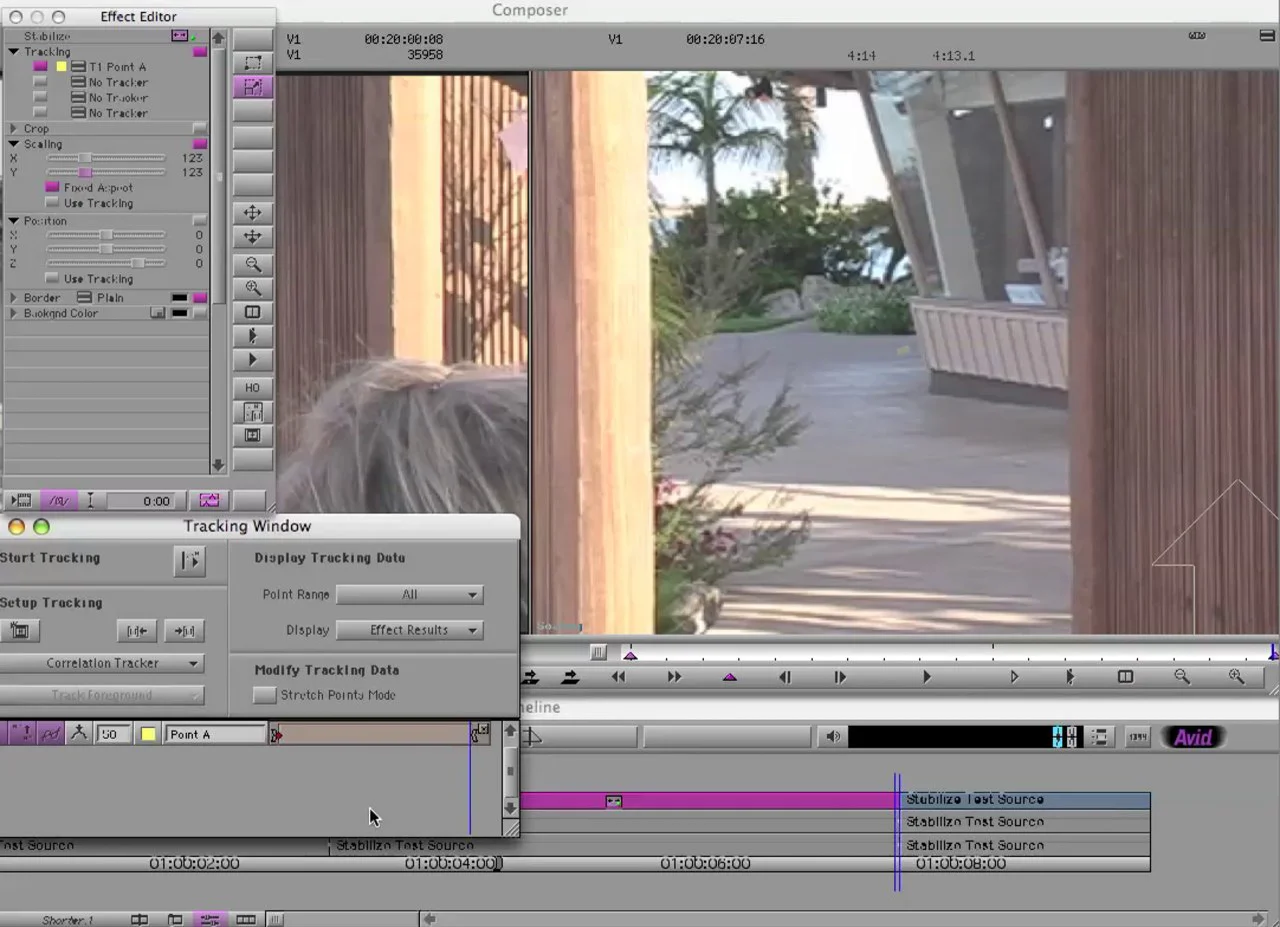Open the Correlation Tracker dropdown
Image resolution: width=1280 pixels, height=927 pixels.
(102, 663)
